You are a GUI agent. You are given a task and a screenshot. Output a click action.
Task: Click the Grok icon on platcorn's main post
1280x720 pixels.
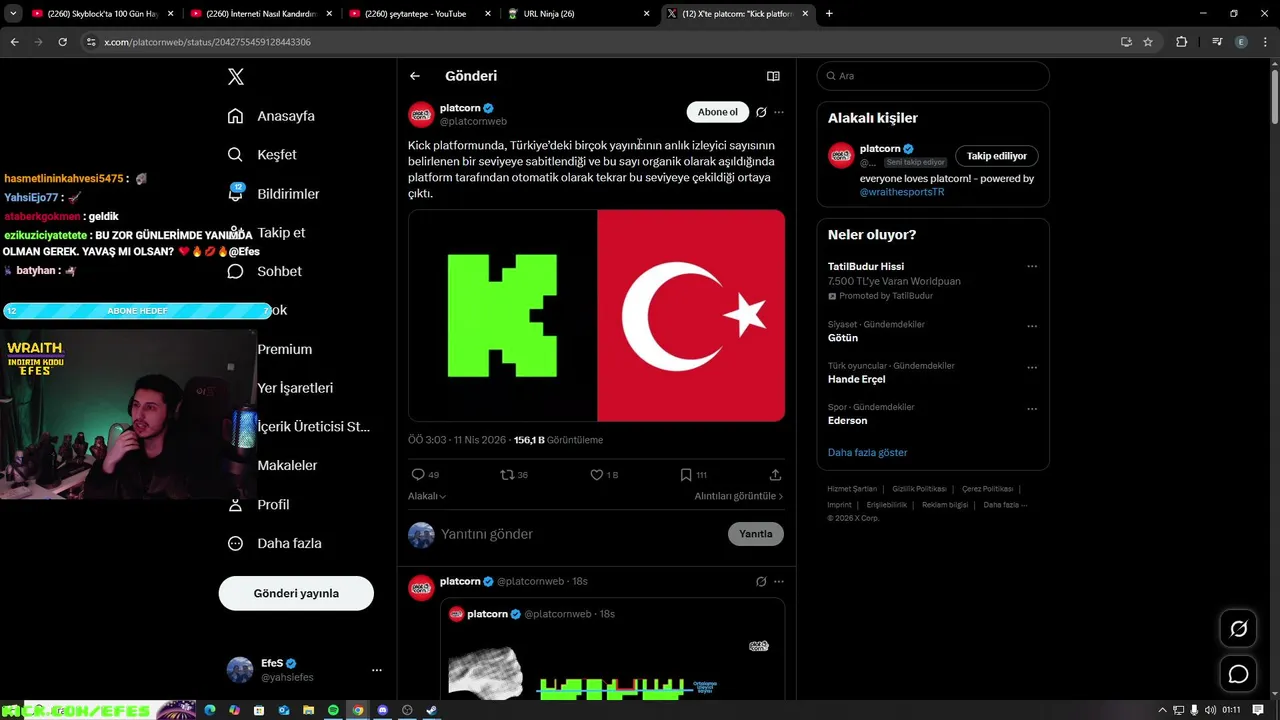[x=761, y=112]
